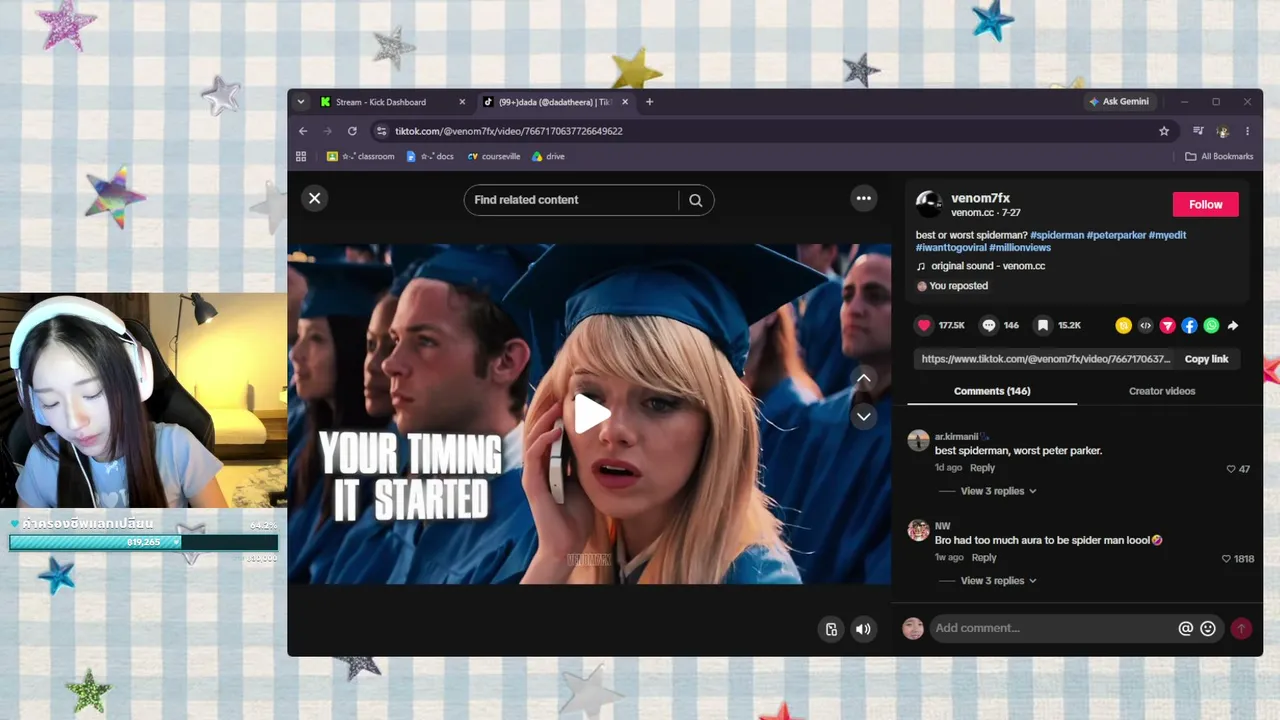Open the Chrome three-dot menu
This screenshot has height=720, width=1280.
[x=1247, y=131]
